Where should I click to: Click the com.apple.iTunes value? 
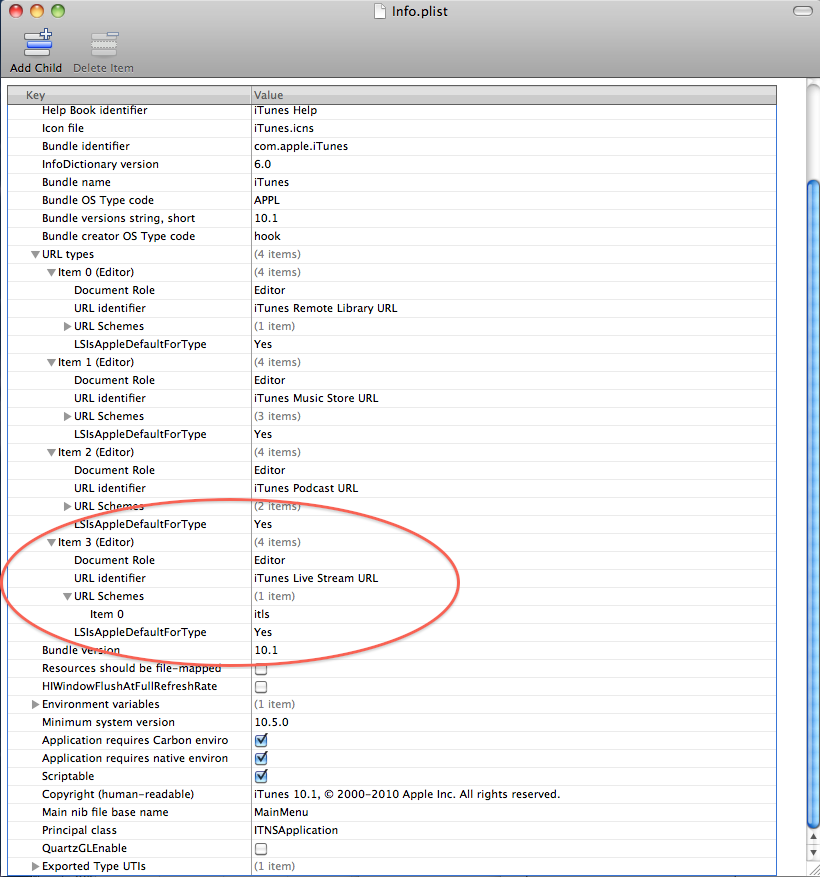coord(301,146)
